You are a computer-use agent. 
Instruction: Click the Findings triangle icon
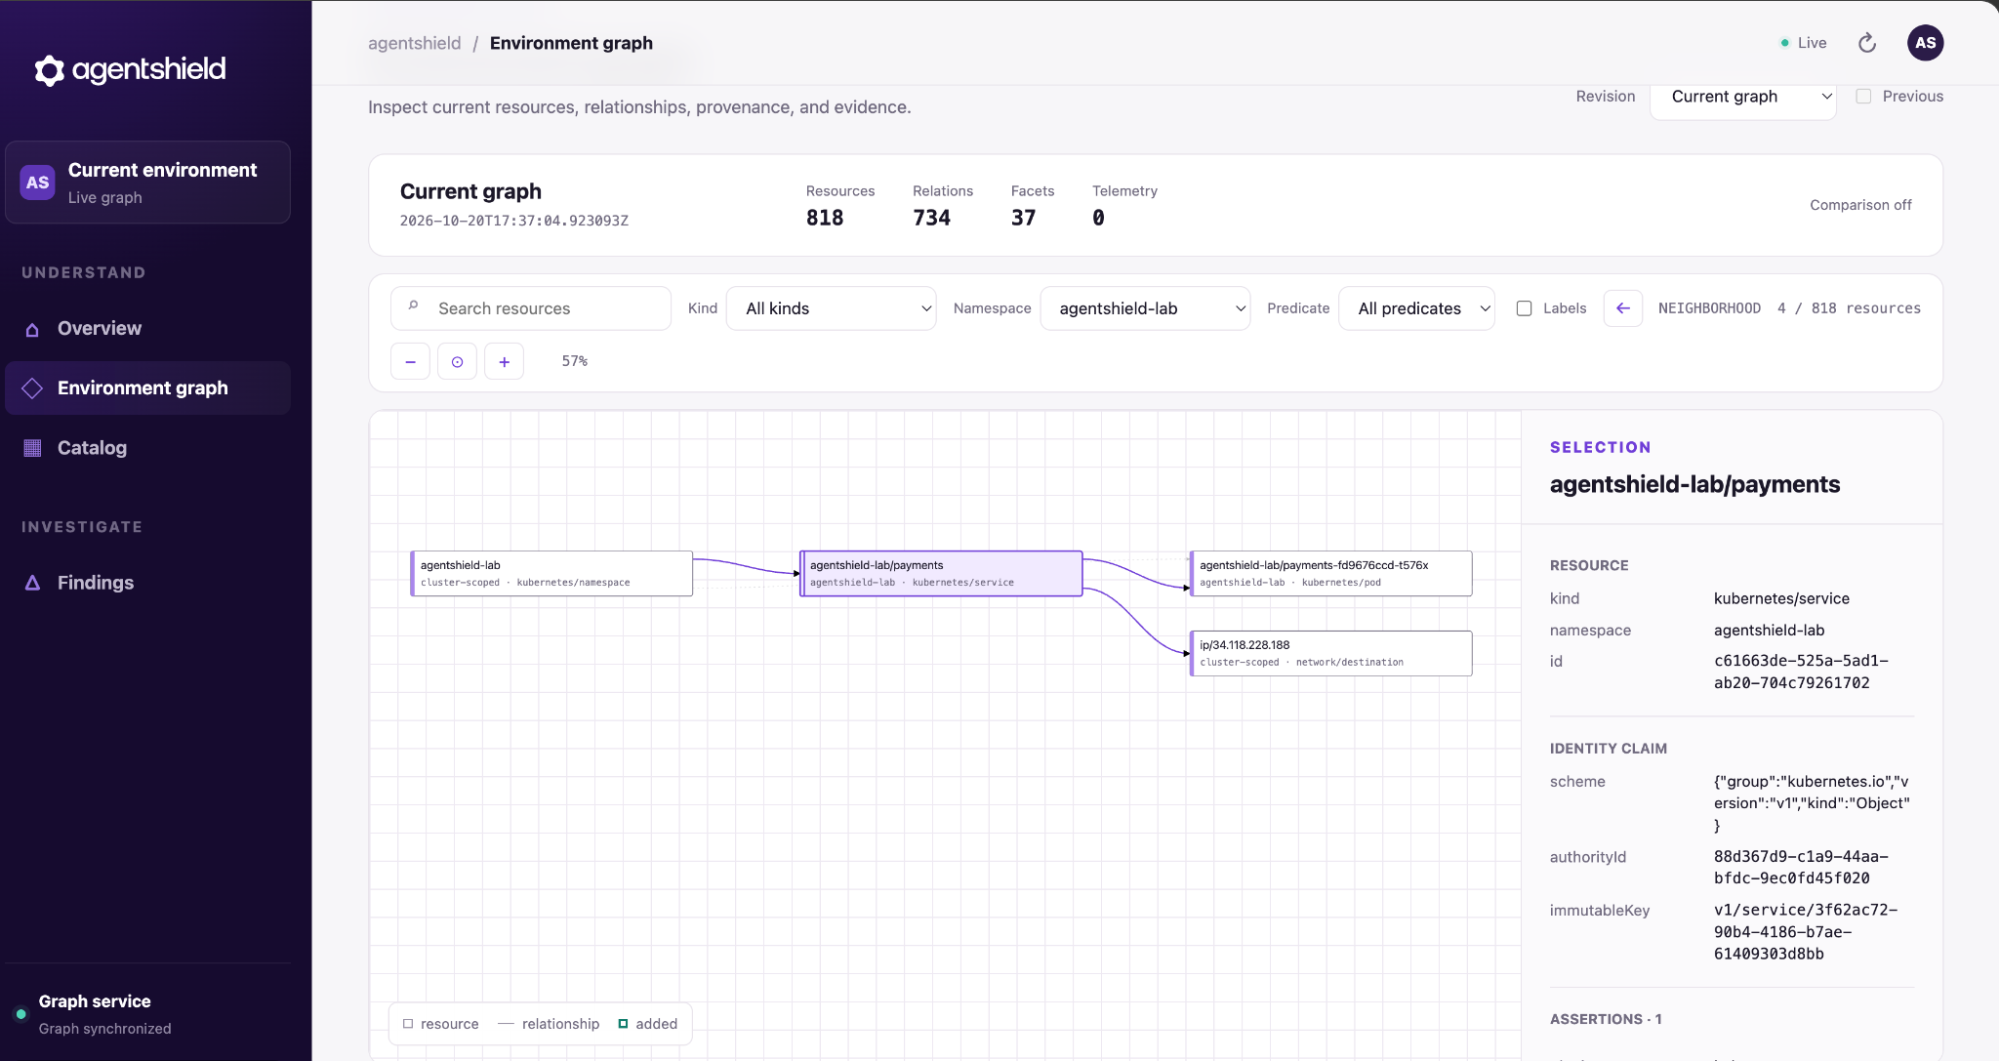(32, 583)
